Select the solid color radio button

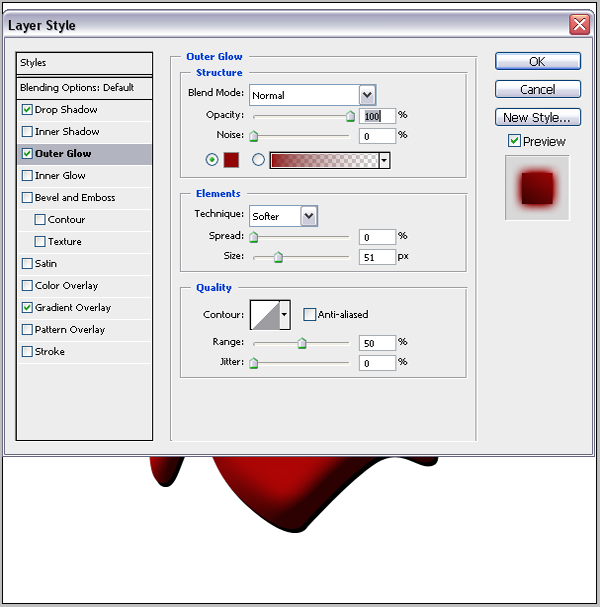[212, 159]
